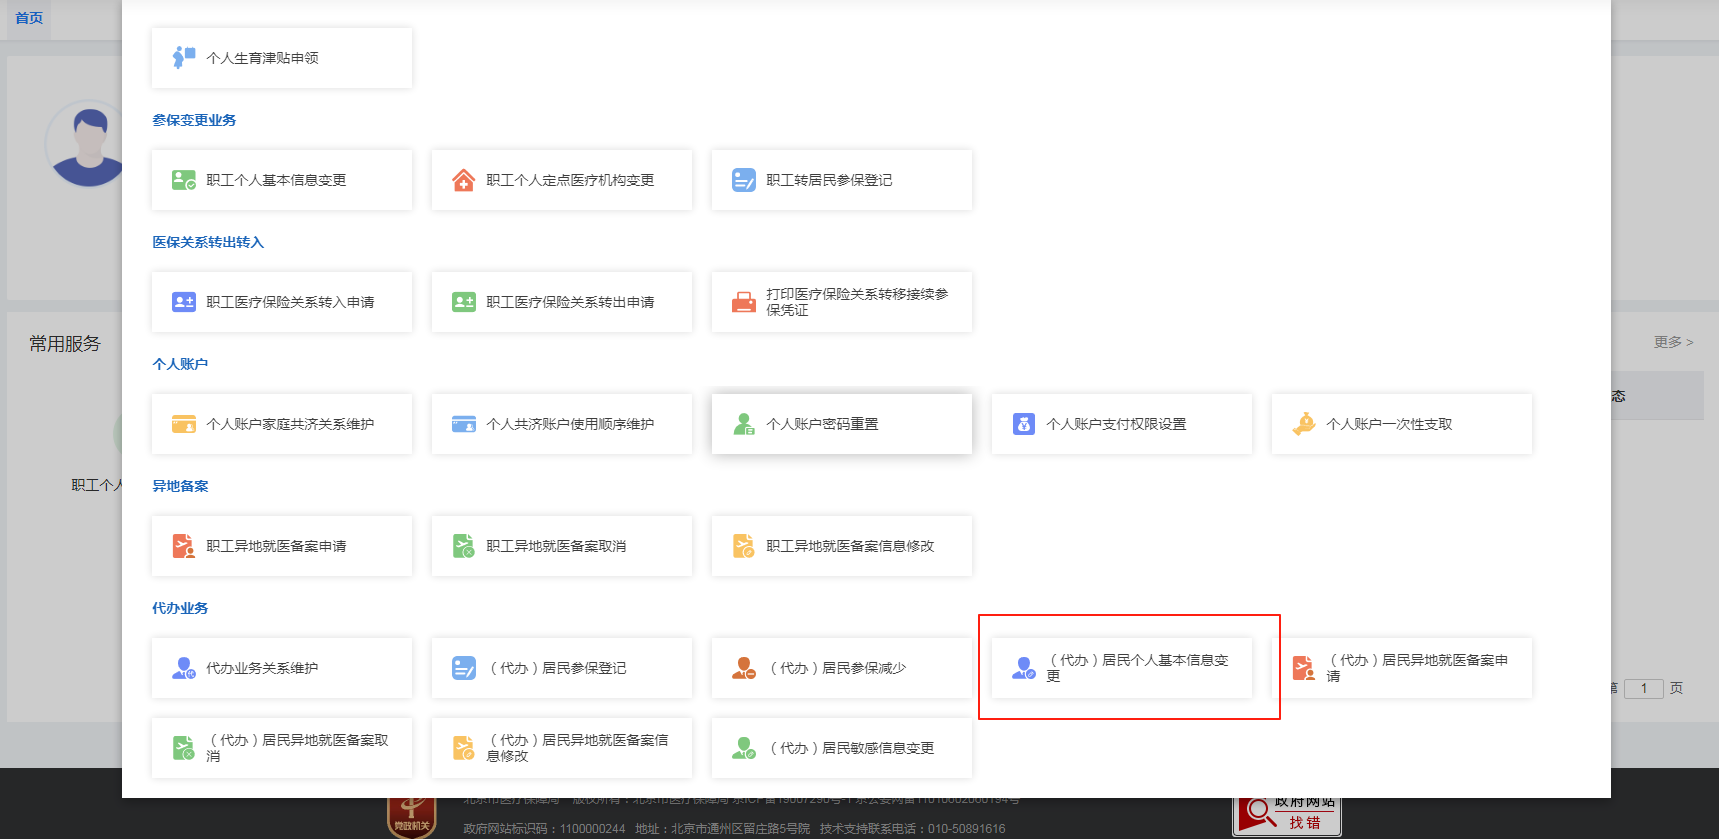This screenshot has width=1719, height=839.
Task: Click the （代办）居民异地就医备案申请 icon
Action: 1304,667
